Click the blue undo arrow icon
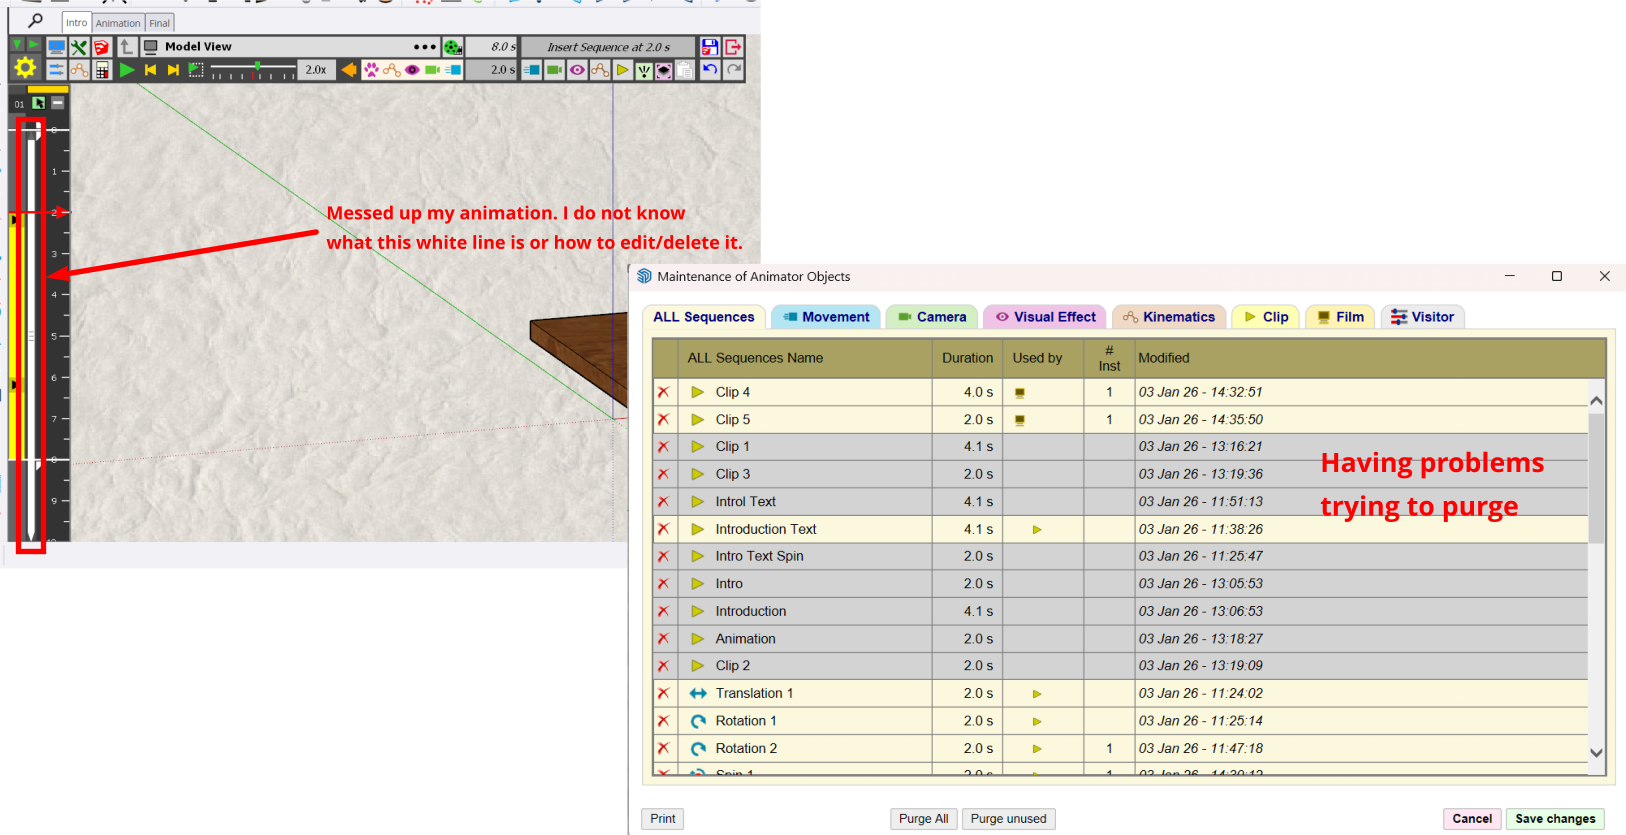This screenshot has width=1626, height=835. [x=710, y=69]
